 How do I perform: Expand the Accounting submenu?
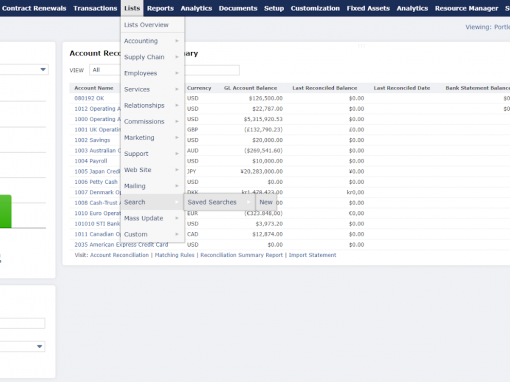(x=152, y=41)
